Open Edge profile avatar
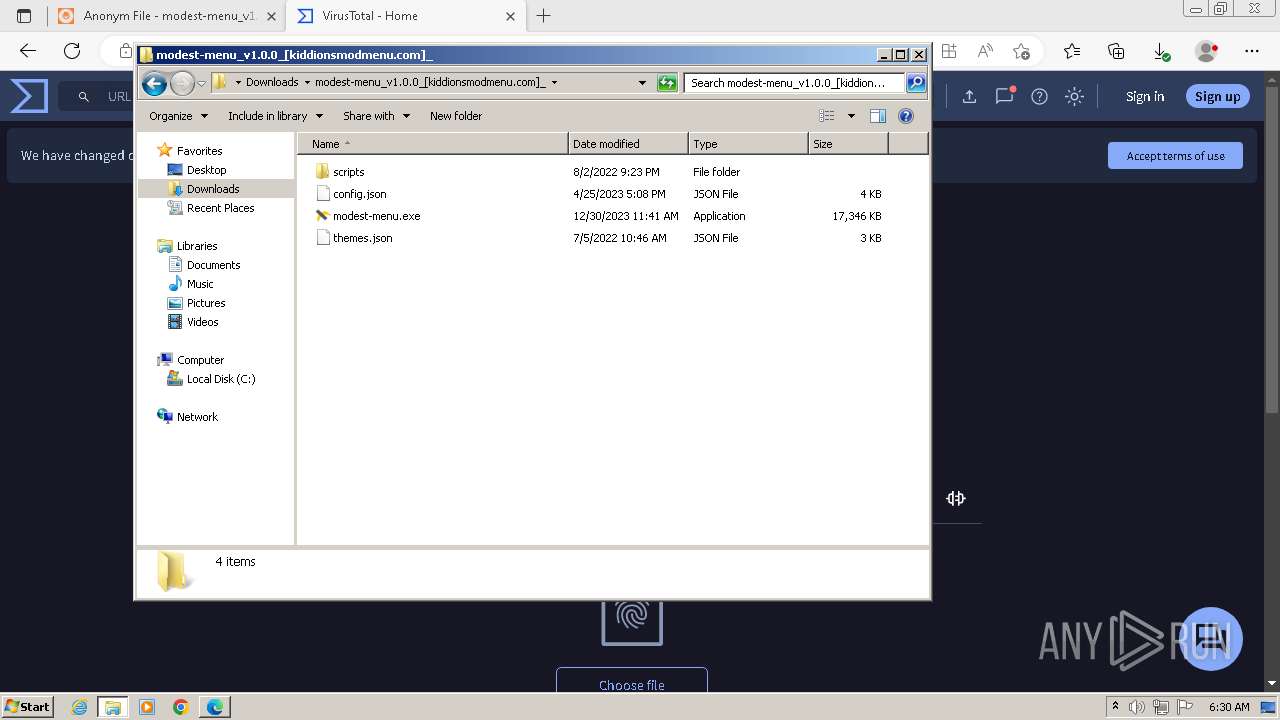 1207,51
